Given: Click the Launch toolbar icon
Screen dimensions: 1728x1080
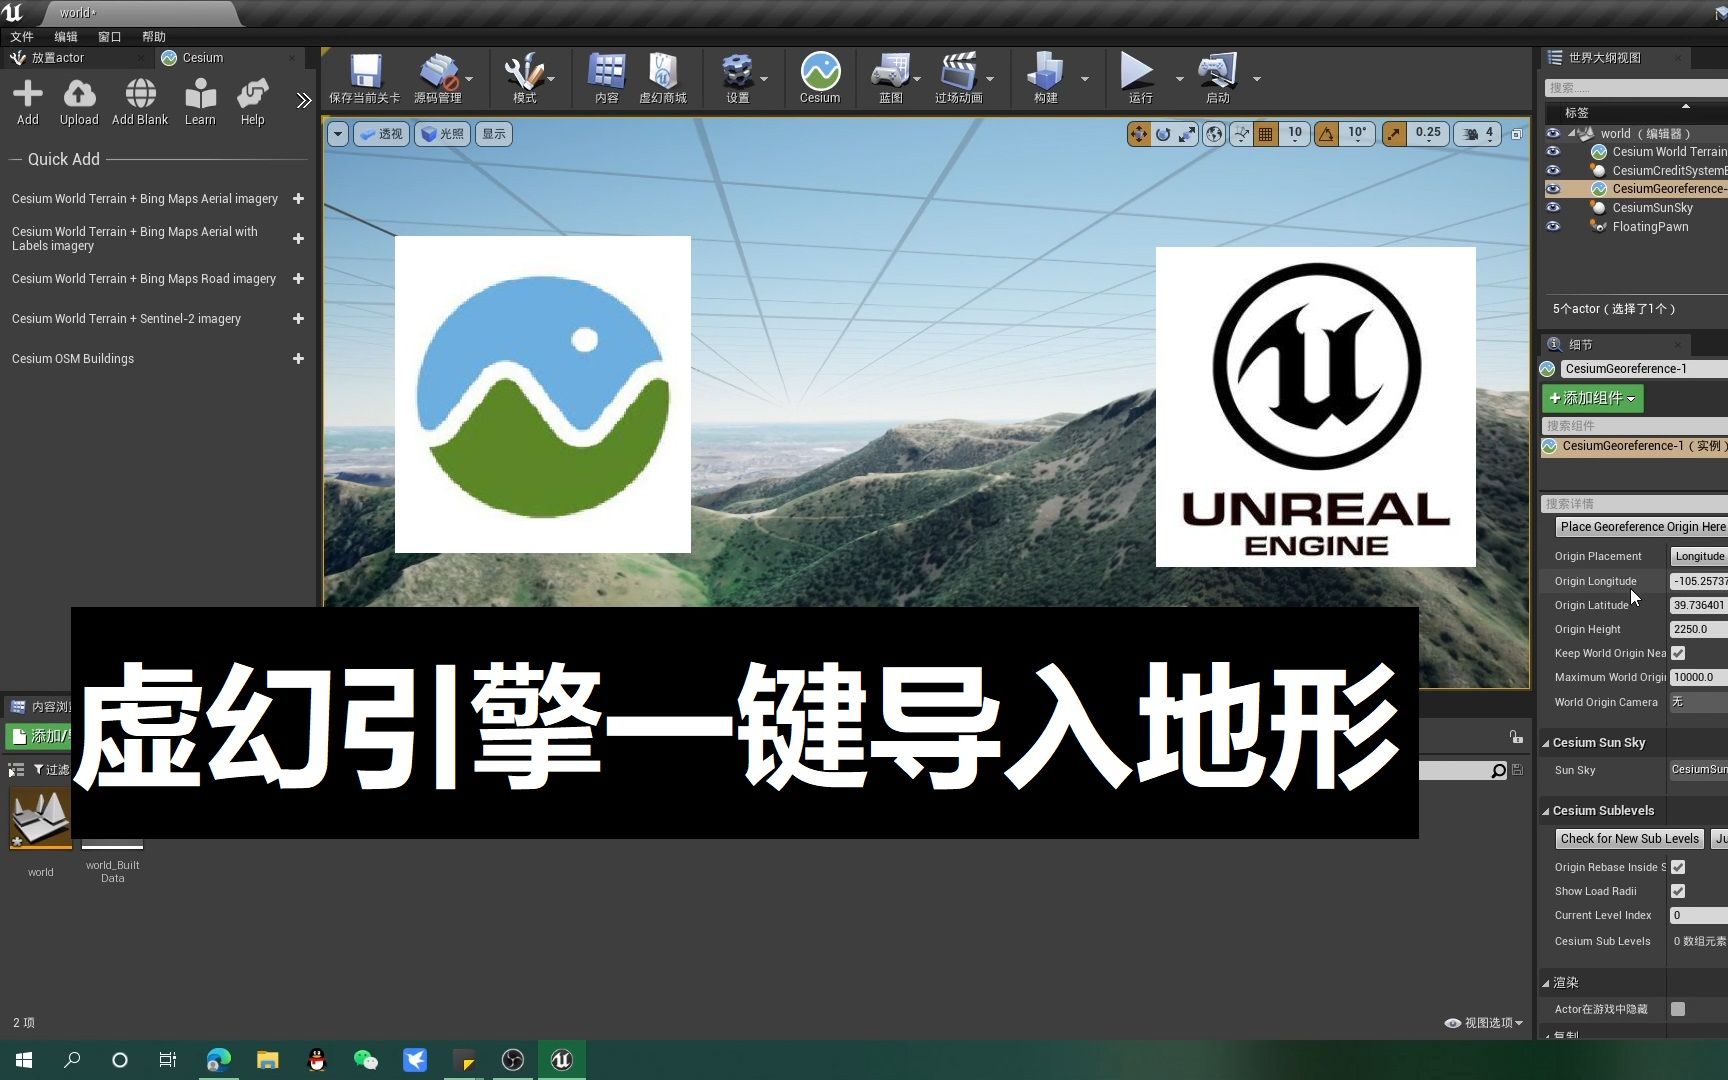Looking at the screenshot, I should [1217, 72].
